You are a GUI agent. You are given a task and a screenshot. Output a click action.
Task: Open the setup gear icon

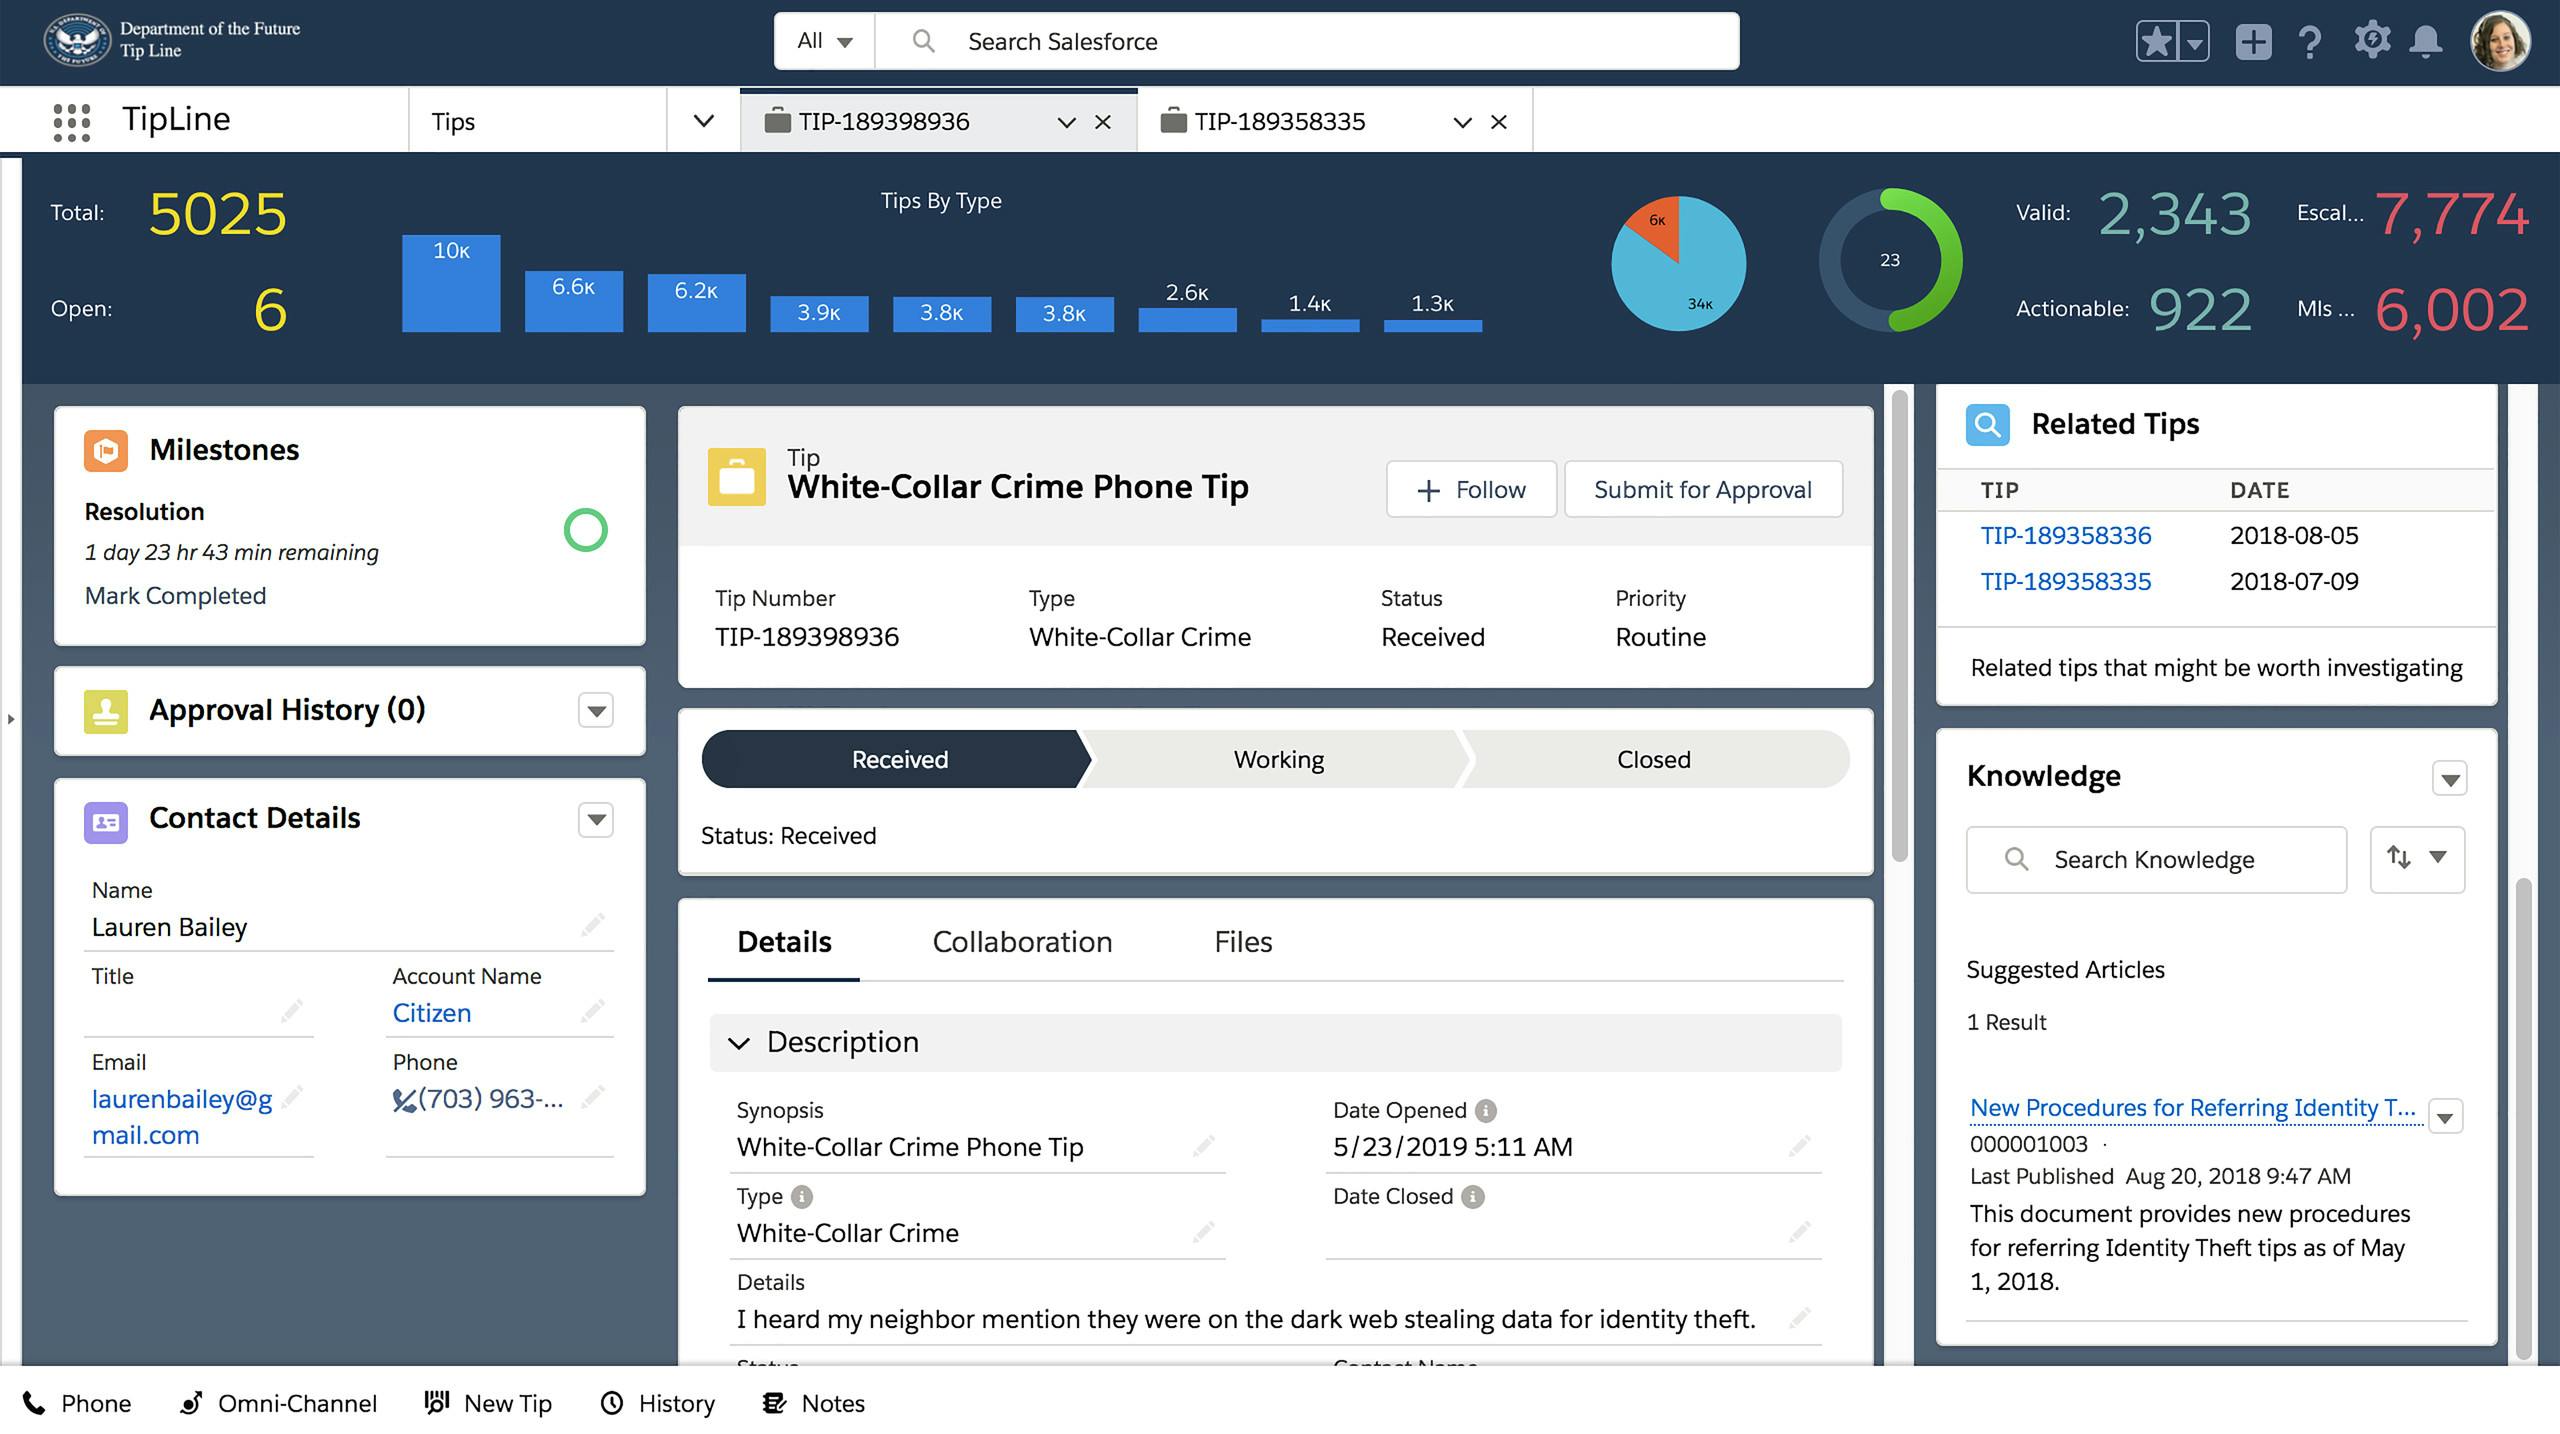pos(2372,41)
